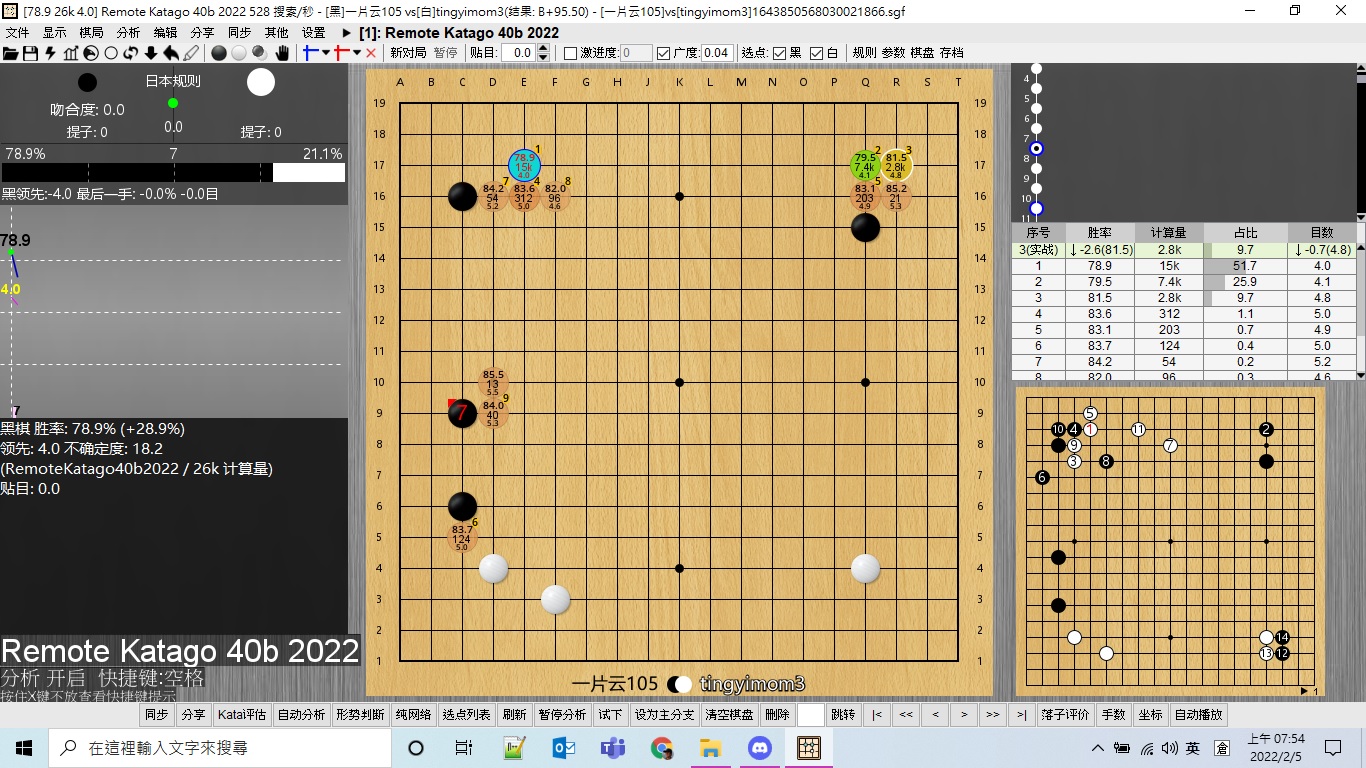
Task: Select the pencil edit icon
Action: 191,52
